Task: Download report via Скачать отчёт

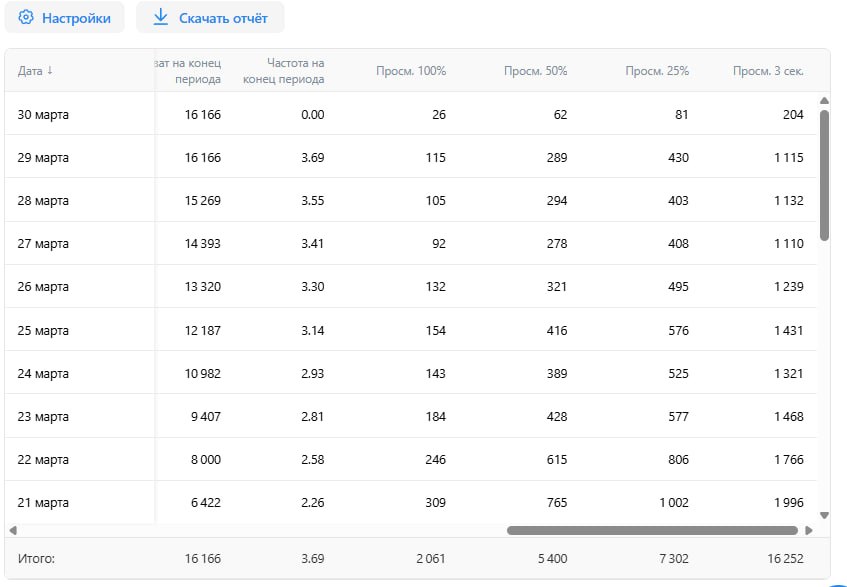Action: point(210,17)
